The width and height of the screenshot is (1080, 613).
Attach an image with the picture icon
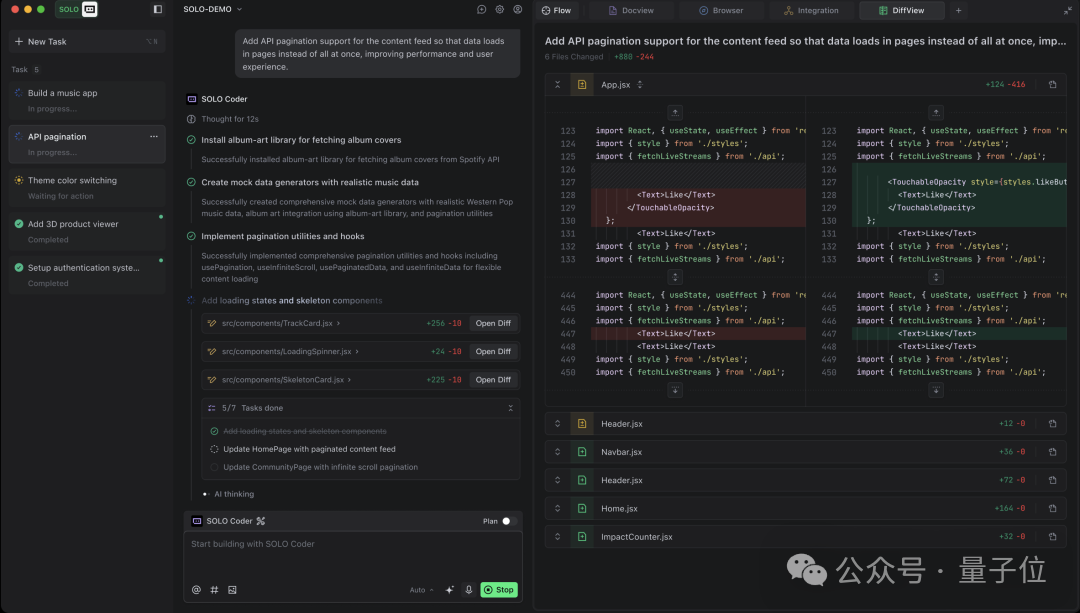click(232, 590)
